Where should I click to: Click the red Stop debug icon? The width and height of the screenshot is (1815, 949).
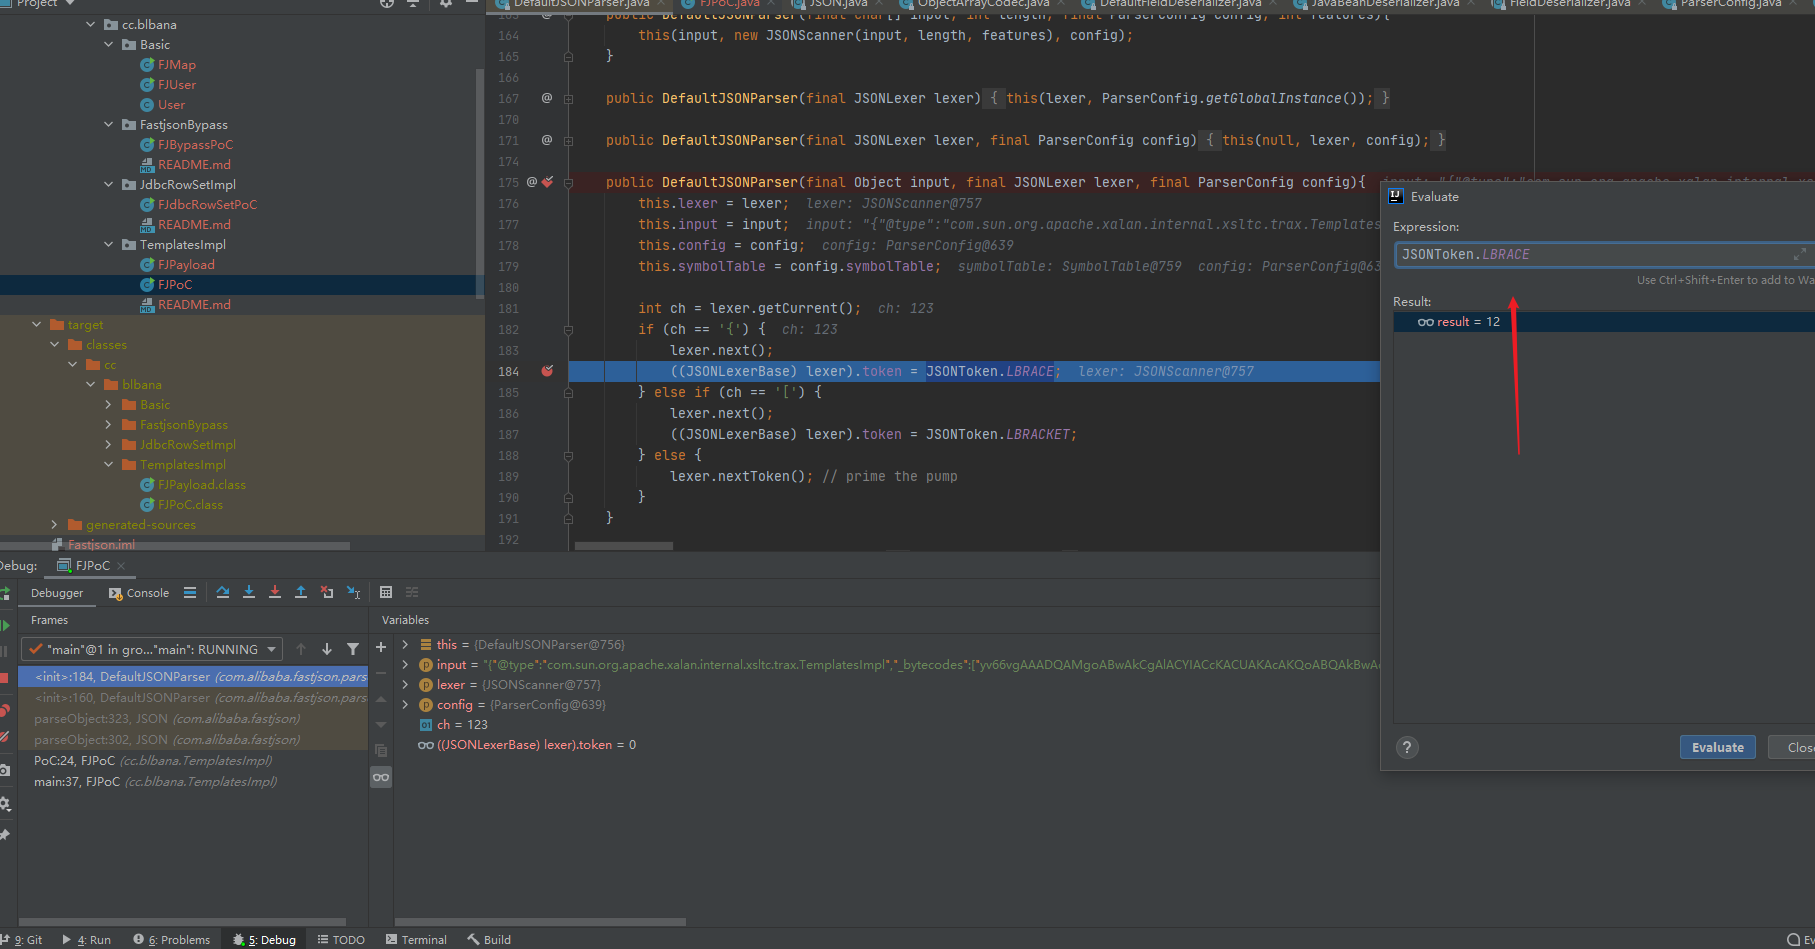(x=4, y=678)
